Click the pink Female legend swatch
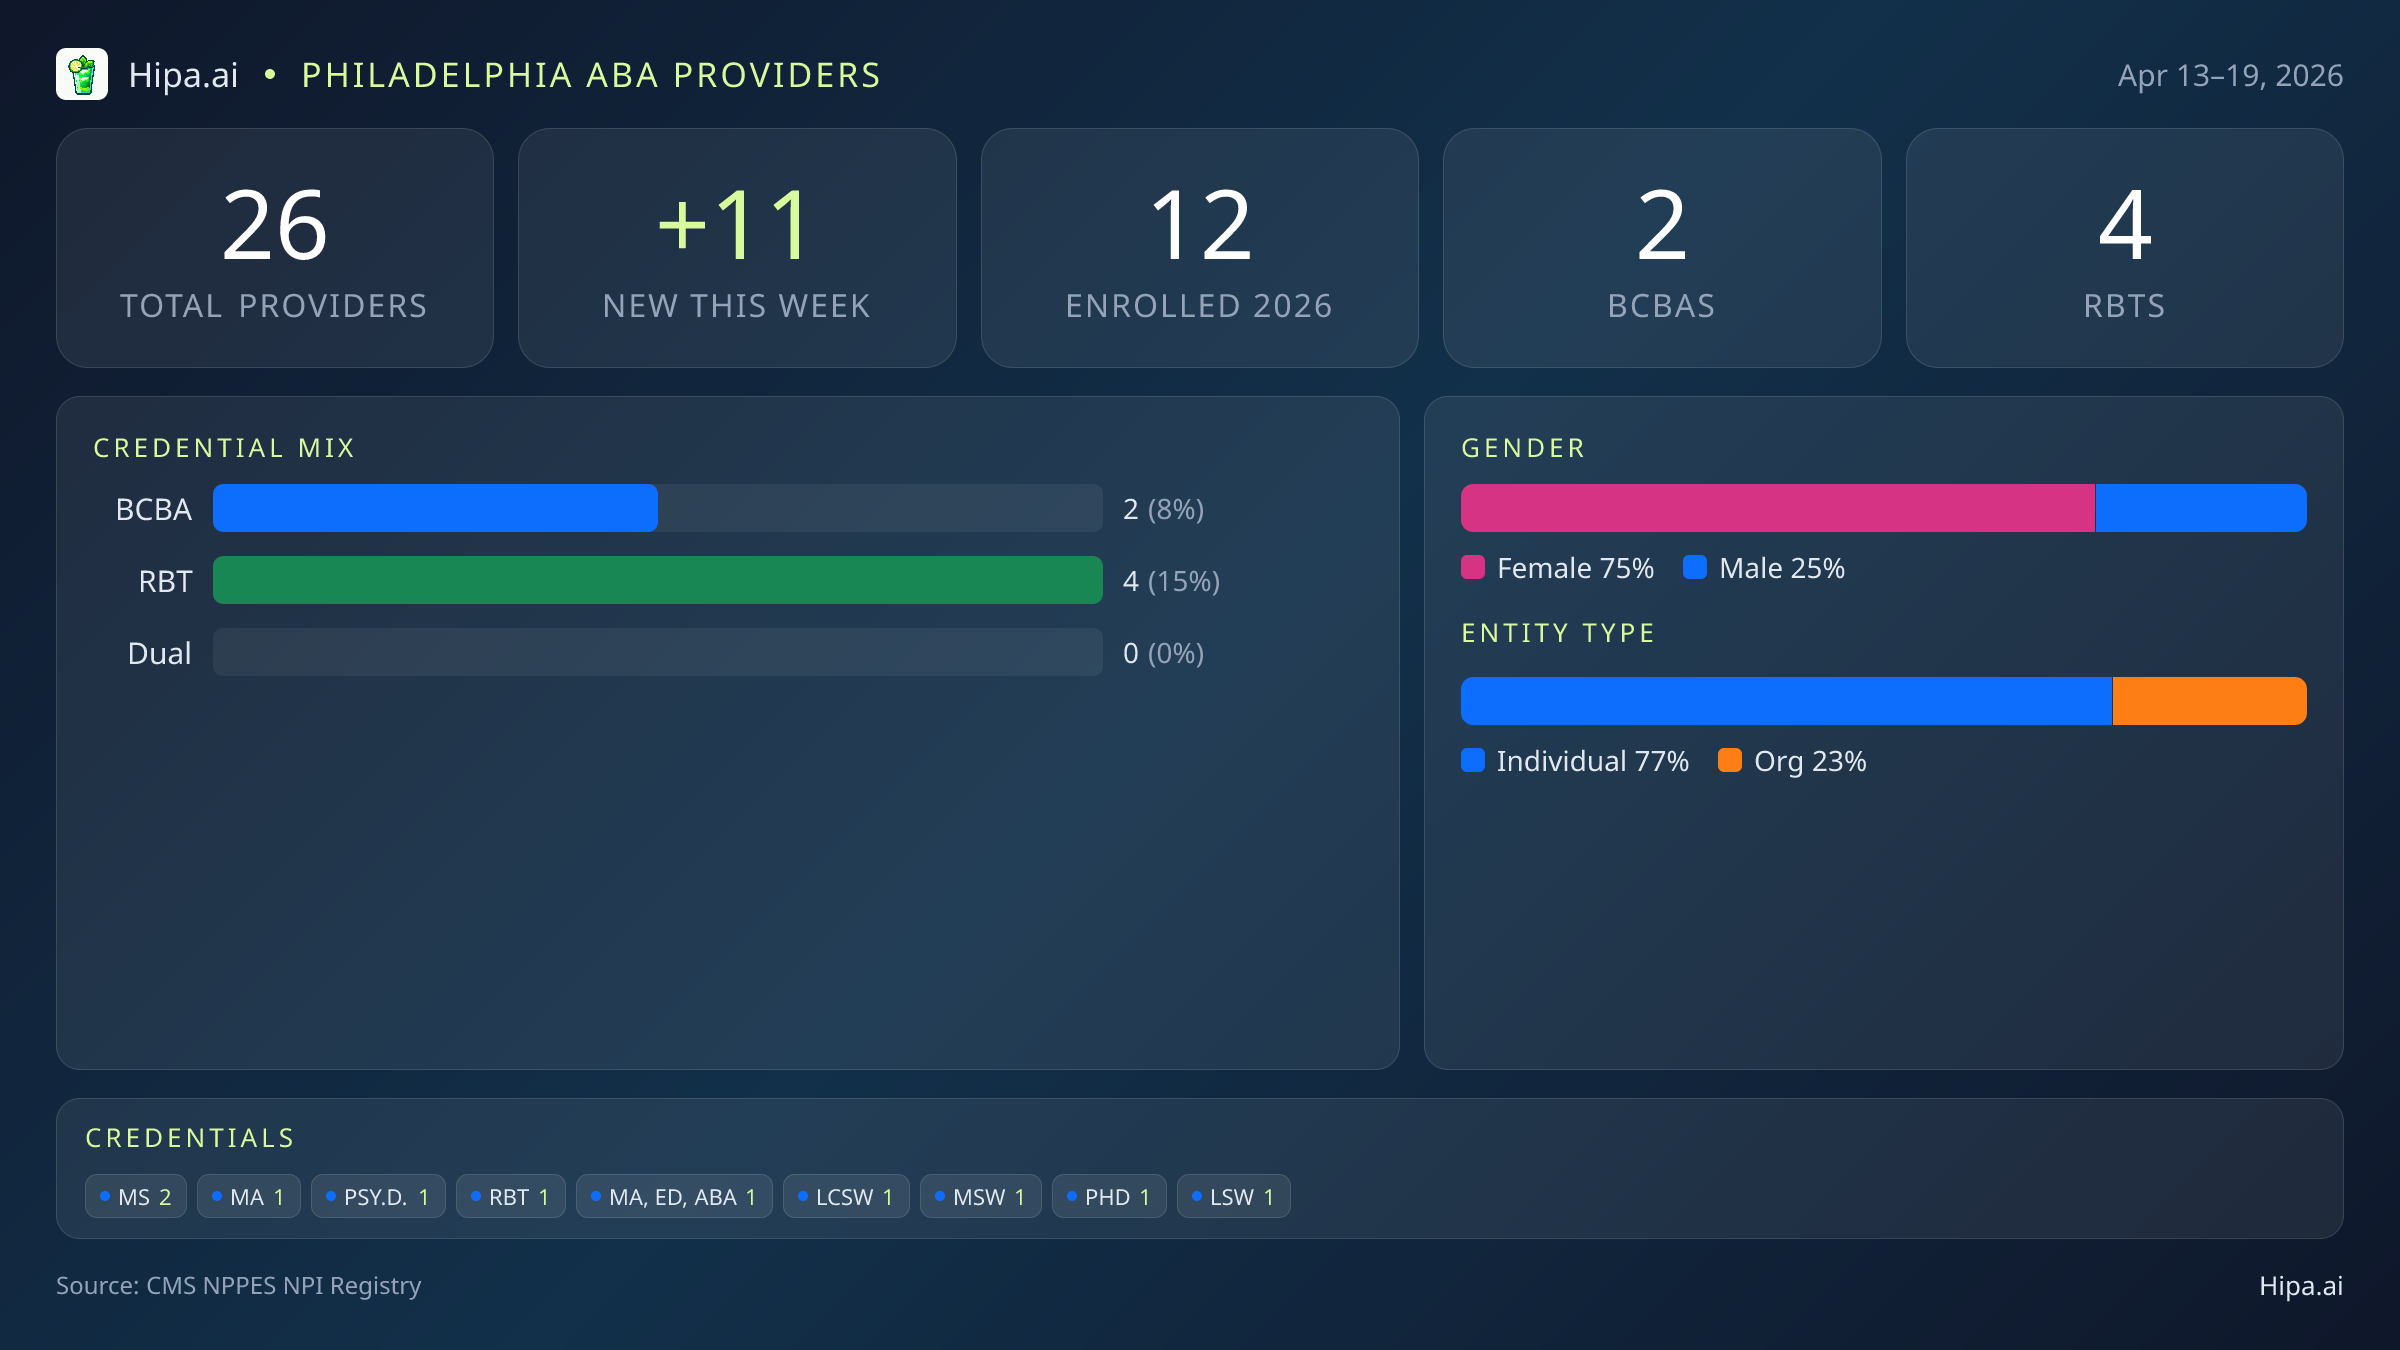Viewport: 2400px width, 1350px height. coord(1472,568)
